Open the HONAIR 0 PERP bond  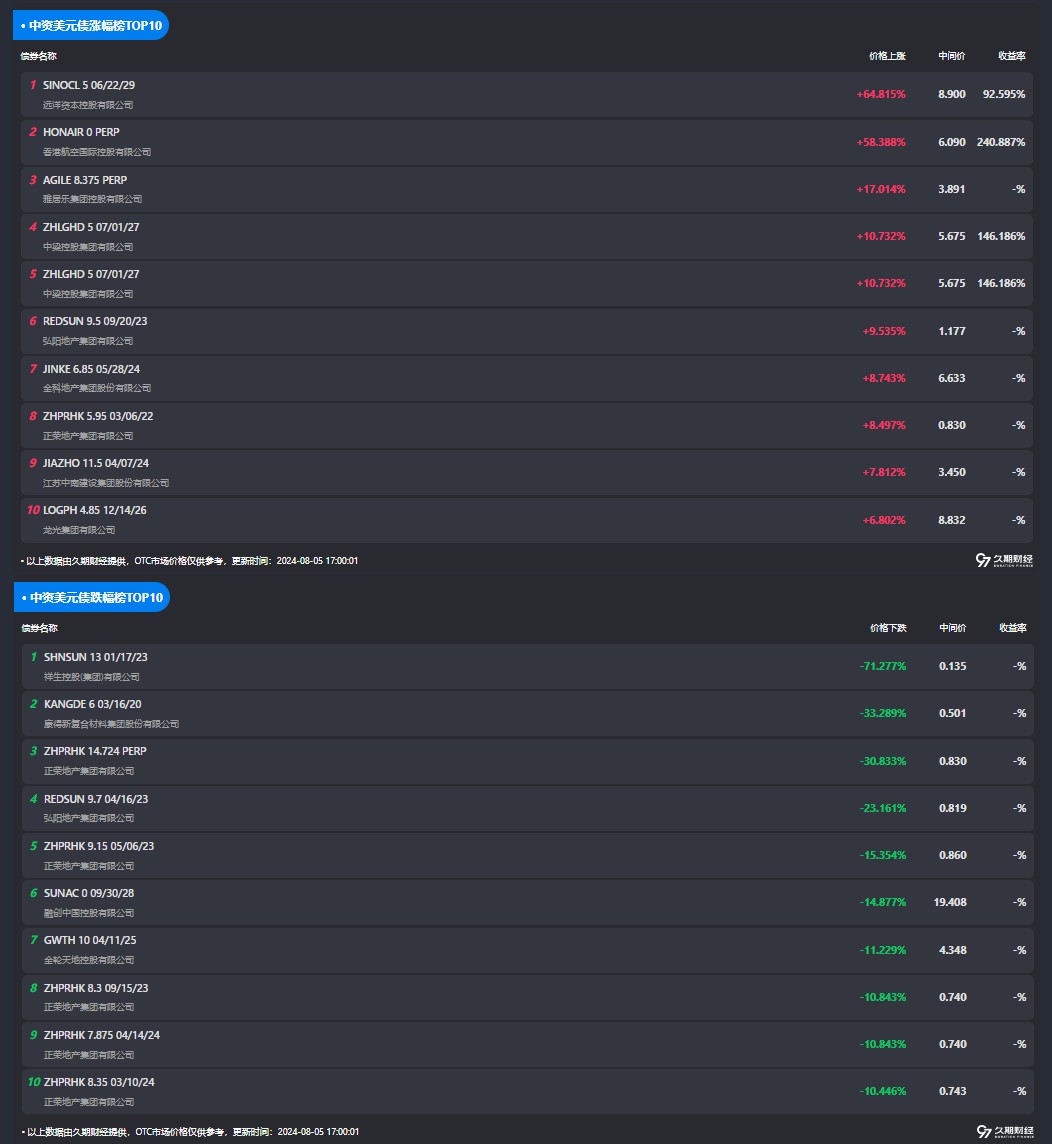pyautogui.click(x=81, y=132)
